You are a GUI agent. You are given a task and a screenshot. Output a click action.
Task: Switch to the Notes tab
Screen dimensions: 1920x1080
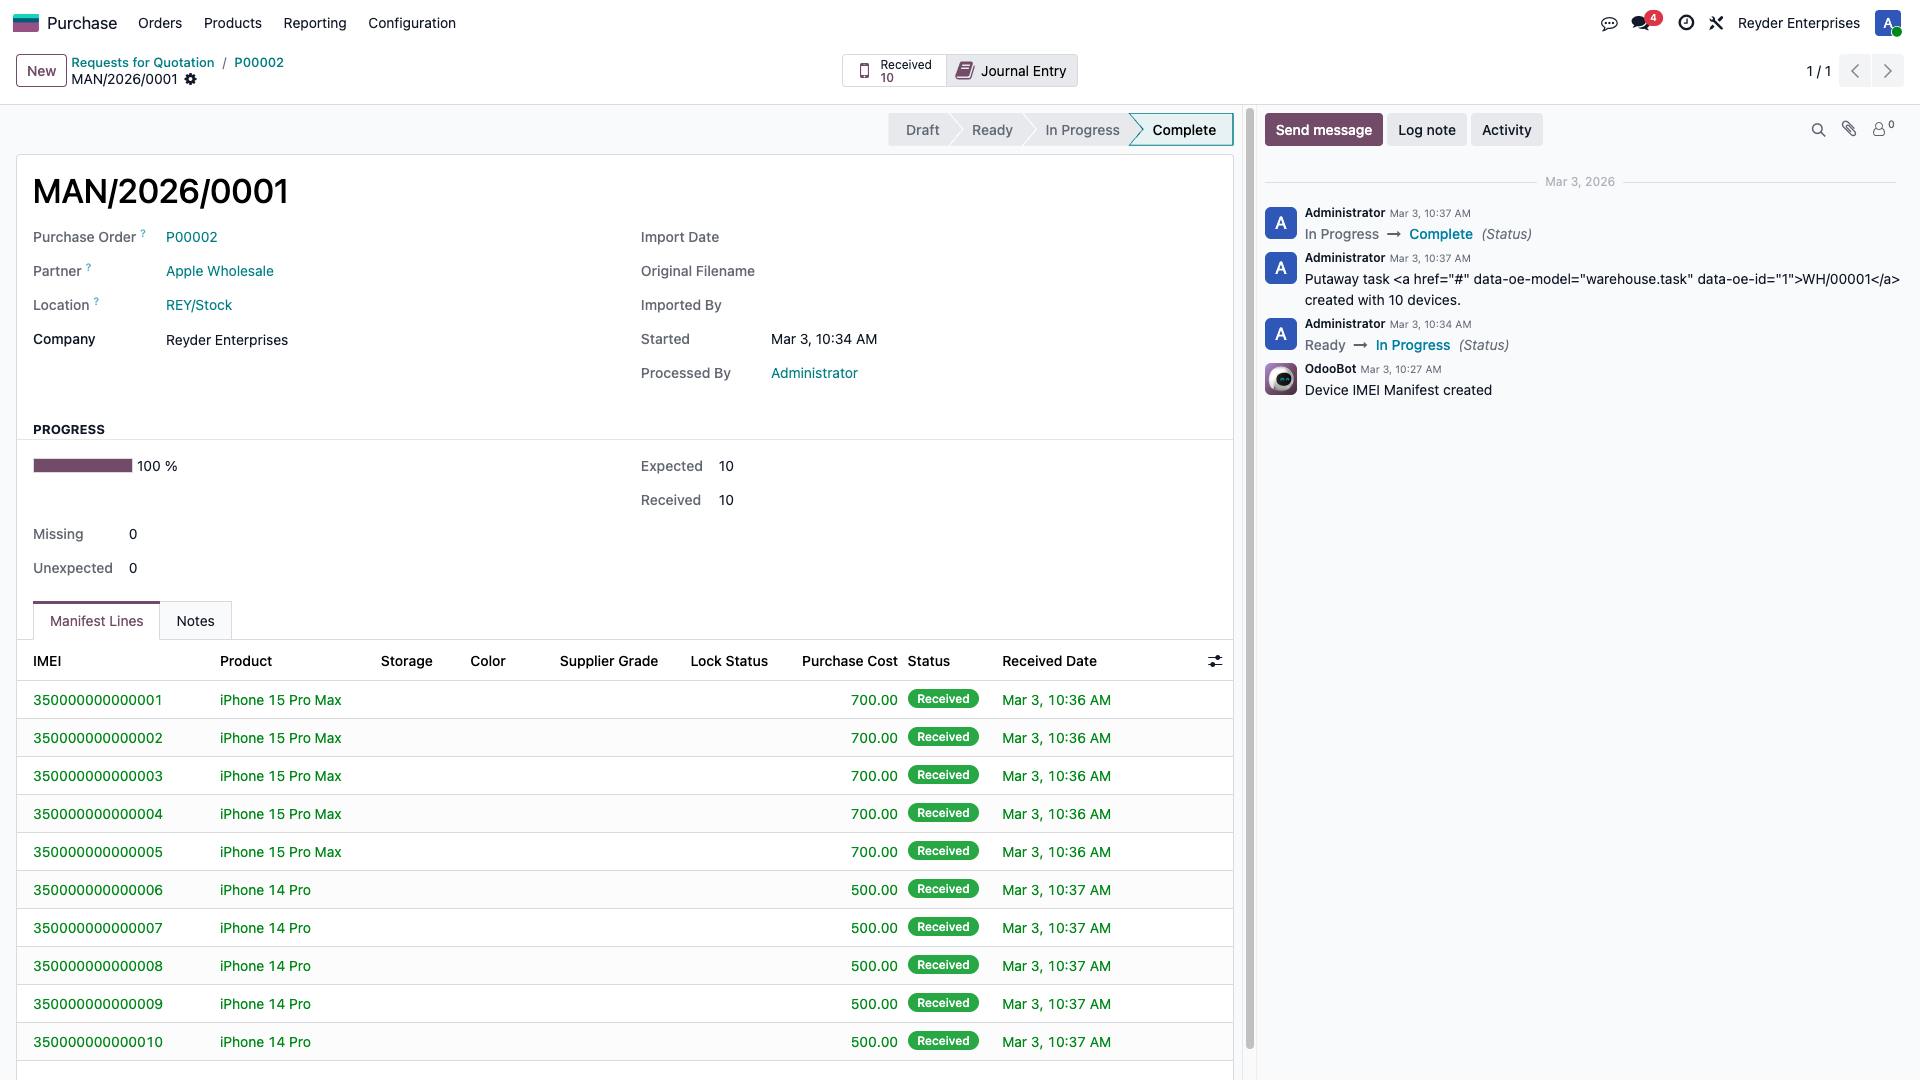click(x=196, y=621)
